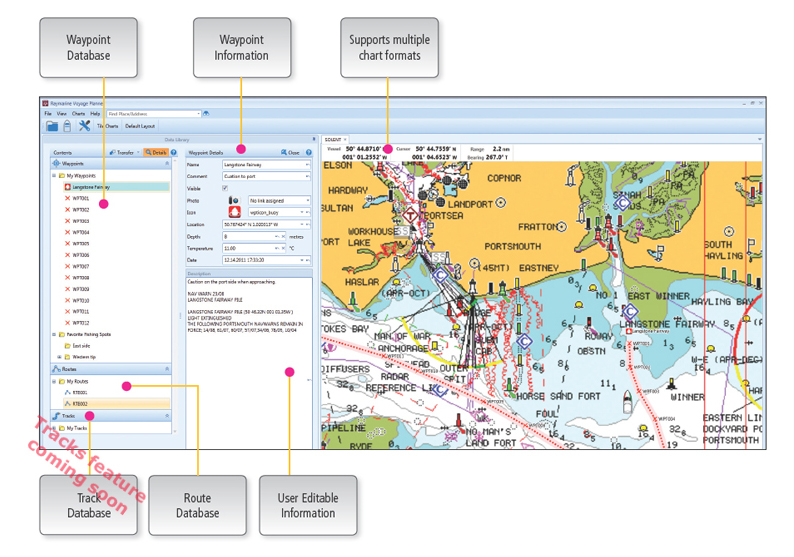This screenshot has width=794, height=557.
Task: Open the Photo link dropdown
Action: pos(307,201)
